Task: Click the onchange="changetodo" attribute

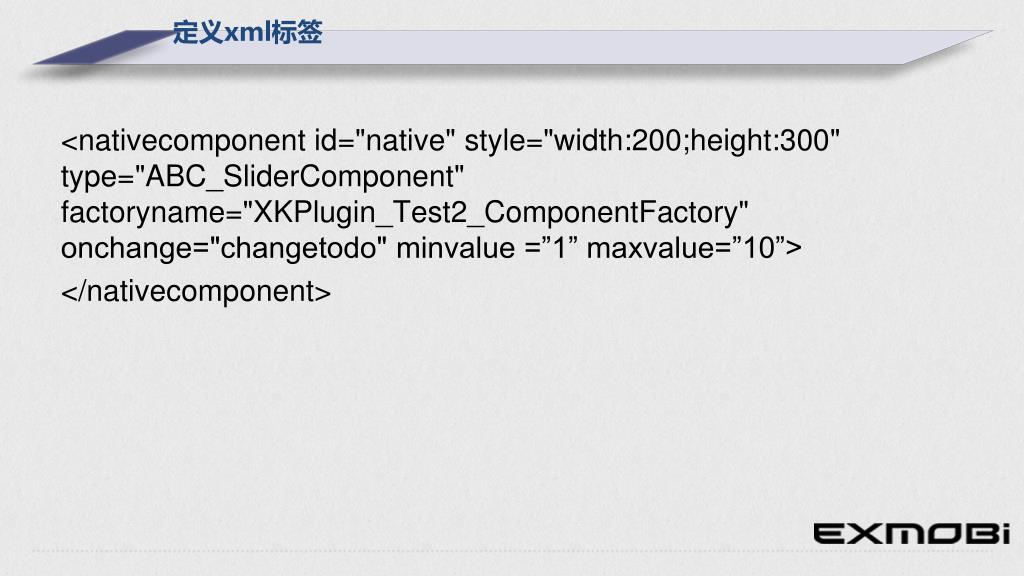Action: pos(223,249)
